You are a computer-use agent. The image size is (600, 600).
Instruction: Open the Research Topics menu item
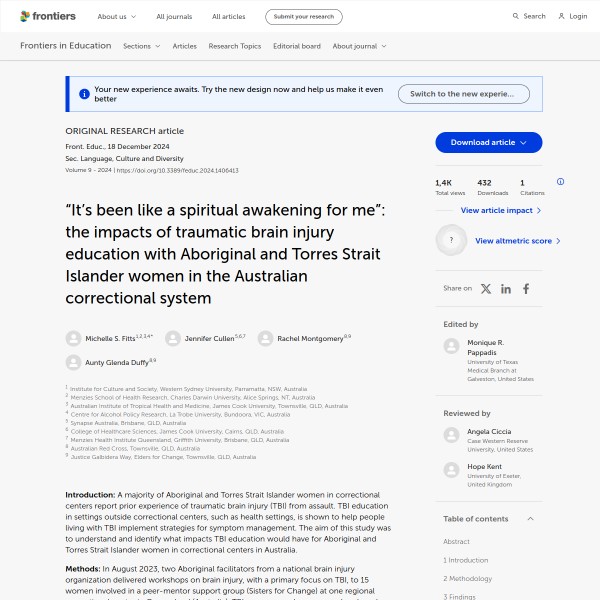click(234, 46)
